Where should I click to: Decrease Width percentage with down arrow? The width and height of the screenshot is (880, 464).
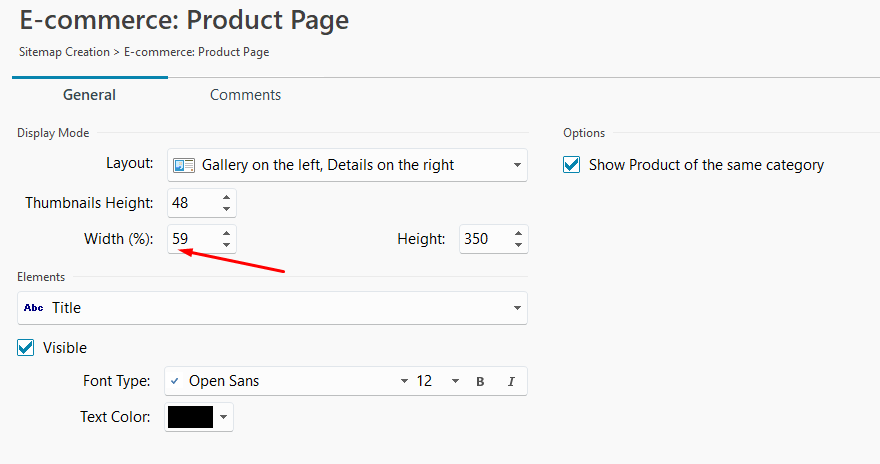pos(227,245)
